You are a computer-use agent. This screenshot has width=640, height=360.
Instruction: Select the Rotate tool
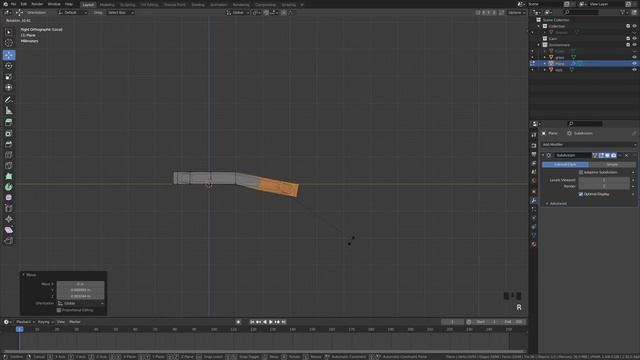pos(9,66)
